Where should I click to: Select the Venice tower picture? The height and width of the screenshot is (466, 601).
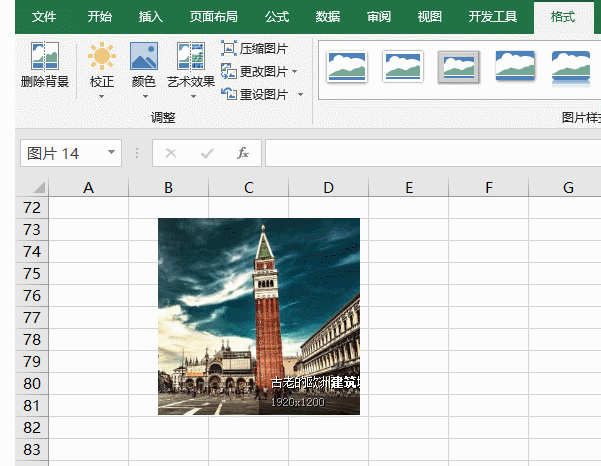[258, 310]
